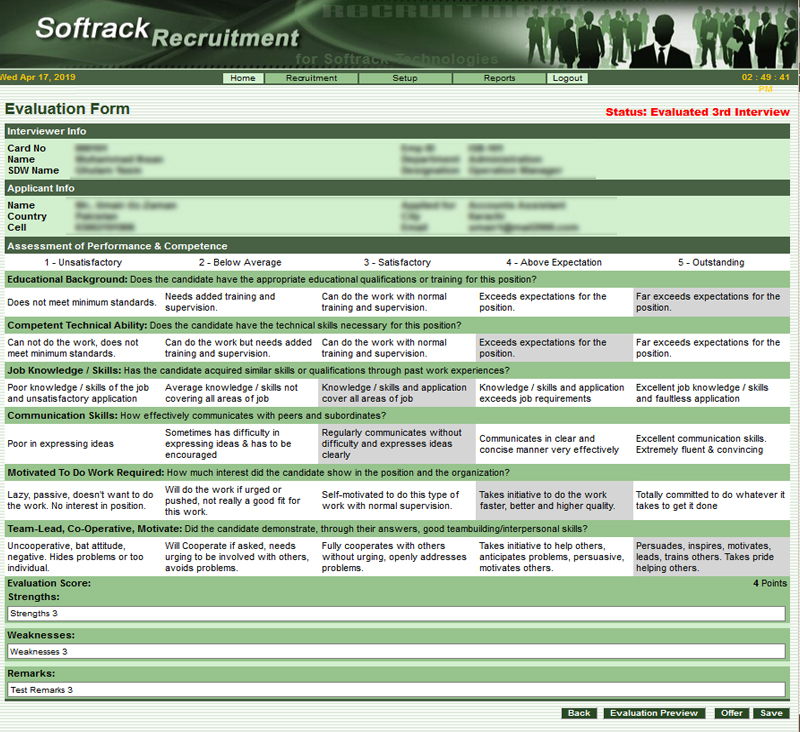800x732 pixels.
Task: Select 'Persuades, inspires, motivates, leads' rating
Action: point(710,556)
